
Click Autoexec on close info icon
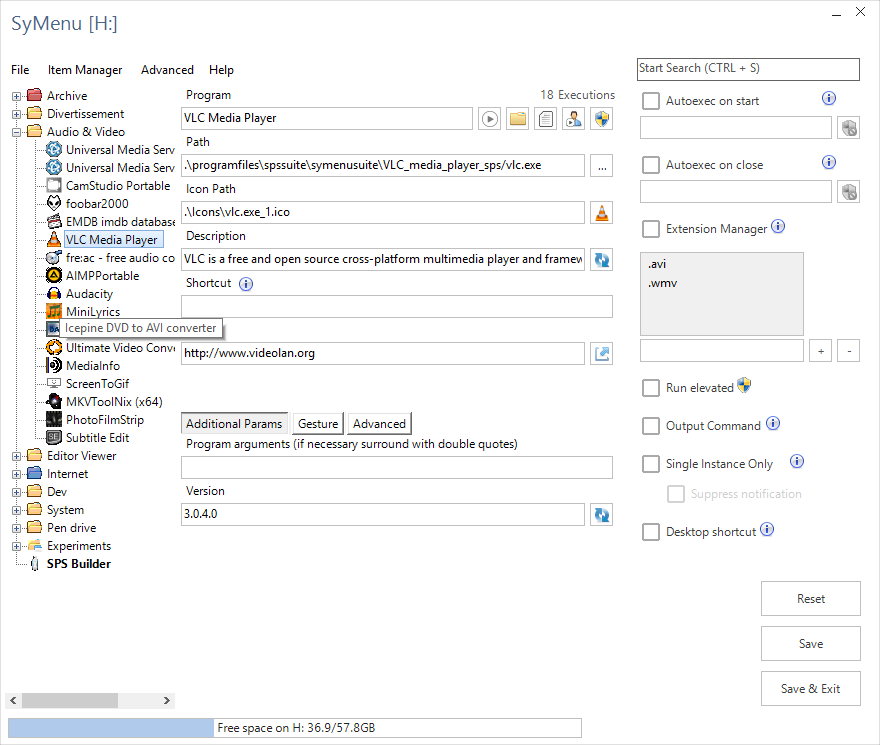pos(829,162)
